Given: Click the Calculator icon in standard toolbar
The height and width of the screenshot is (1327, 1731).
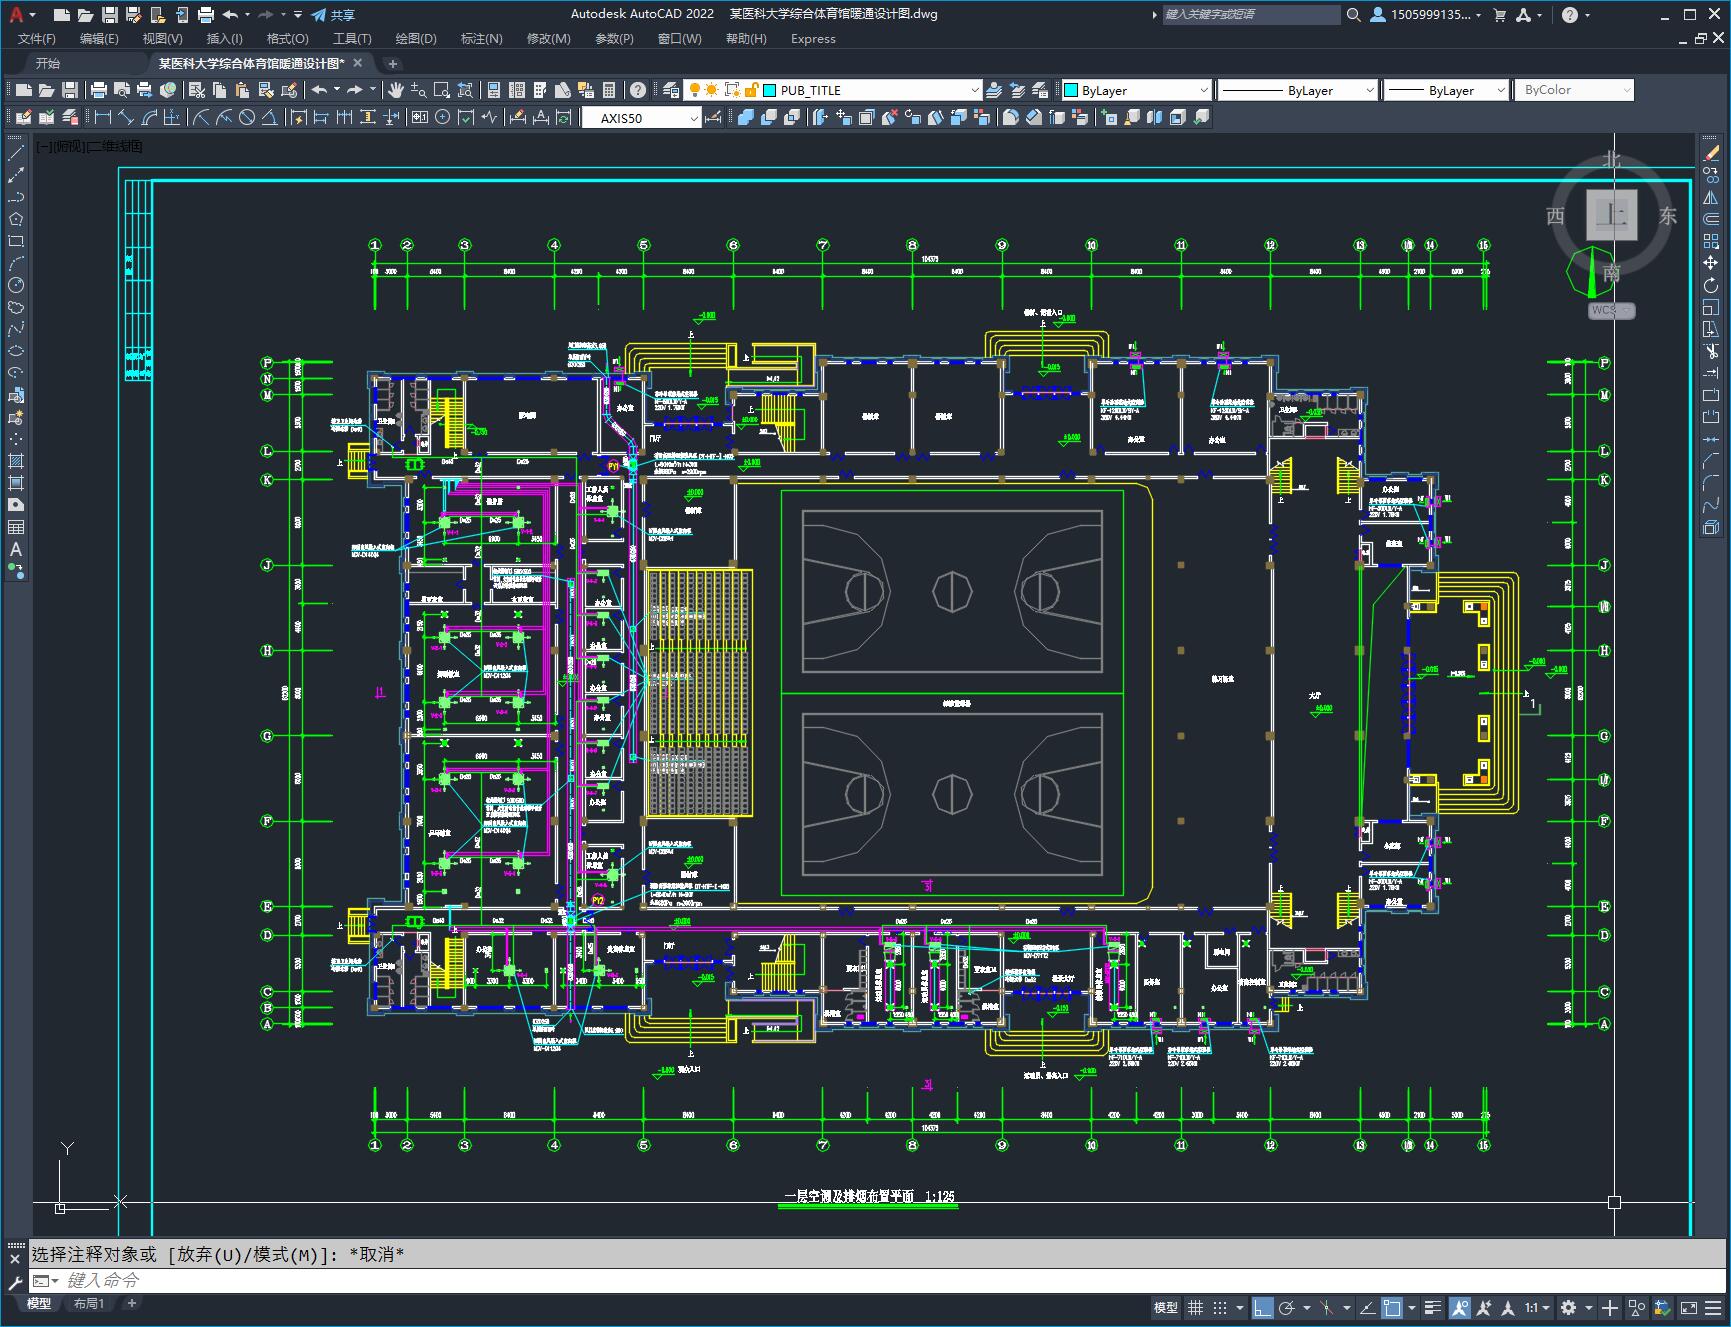Looking at the screenshot, I should pos(609,90).
